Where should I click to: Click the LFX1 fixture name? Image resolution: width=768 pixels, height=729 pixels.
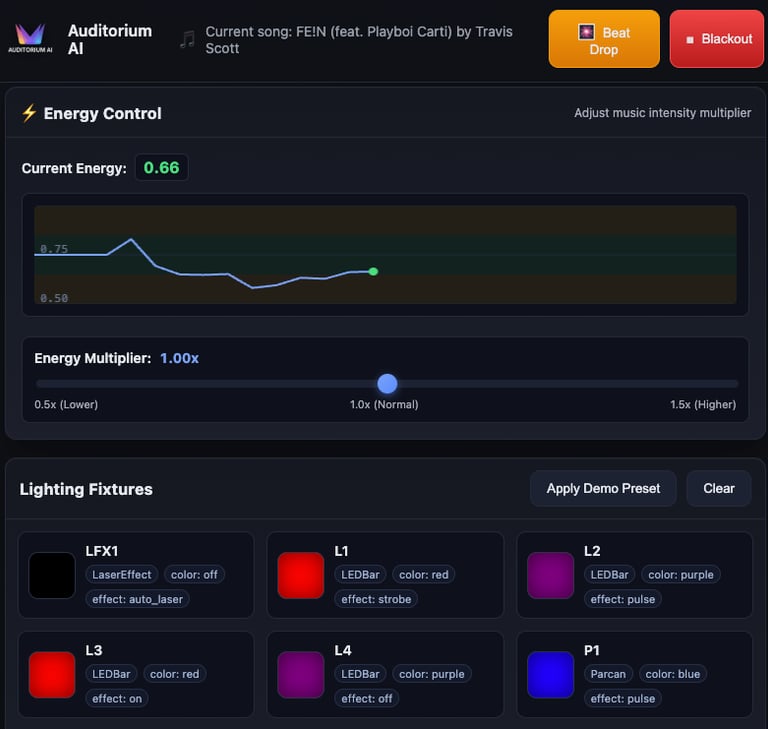(102, 551)
